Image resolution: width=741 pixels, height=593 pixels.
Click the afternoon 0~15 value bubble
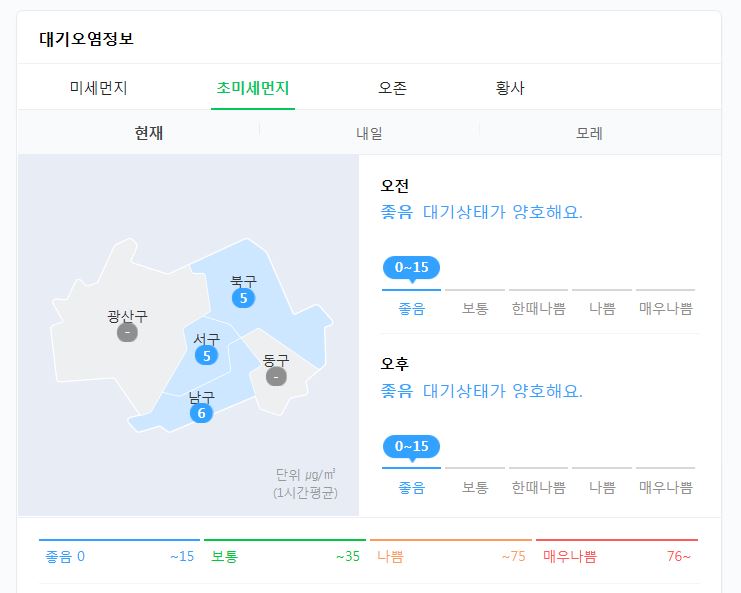pos(411,447)
